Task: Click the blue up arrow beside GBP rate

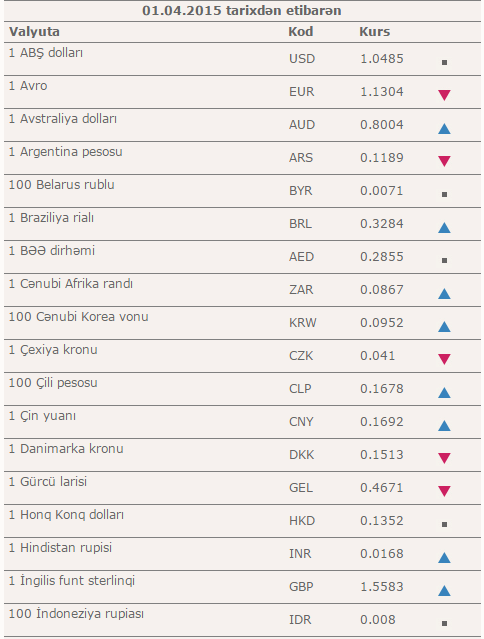Action: (444, 591)
